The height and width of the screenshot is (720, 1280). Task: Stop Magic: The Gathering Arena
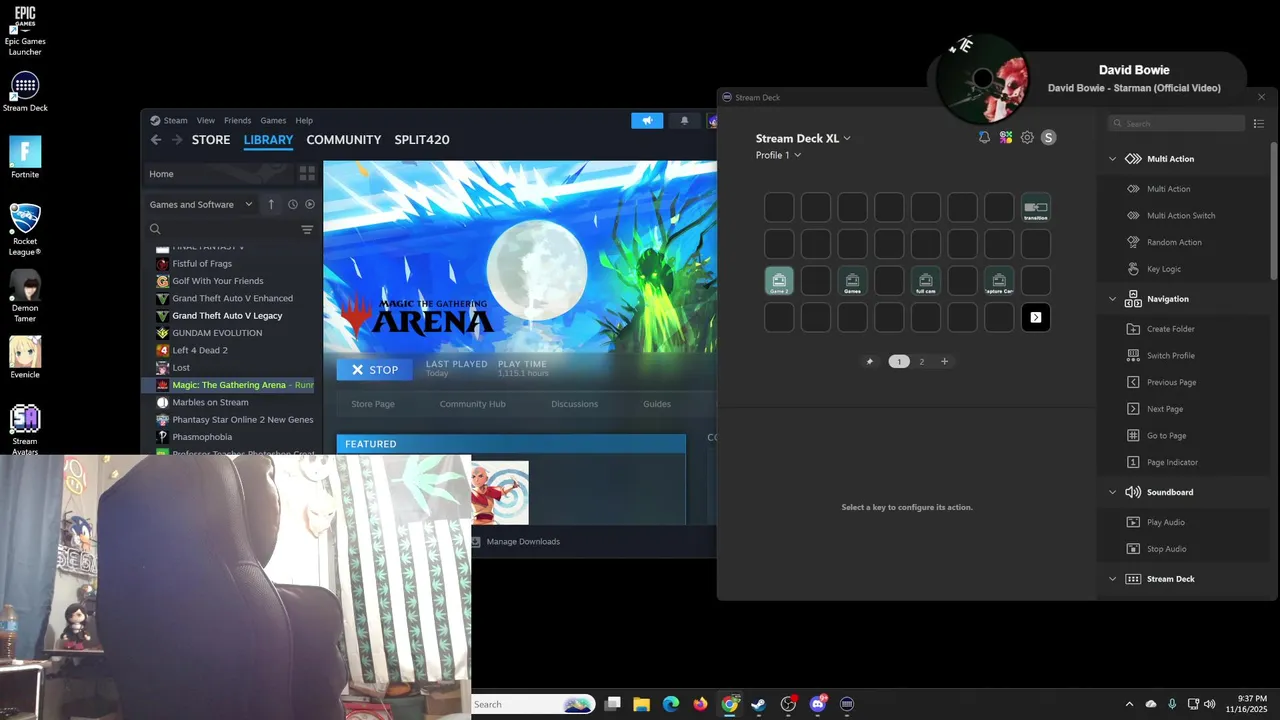click(x=374, y=369)
